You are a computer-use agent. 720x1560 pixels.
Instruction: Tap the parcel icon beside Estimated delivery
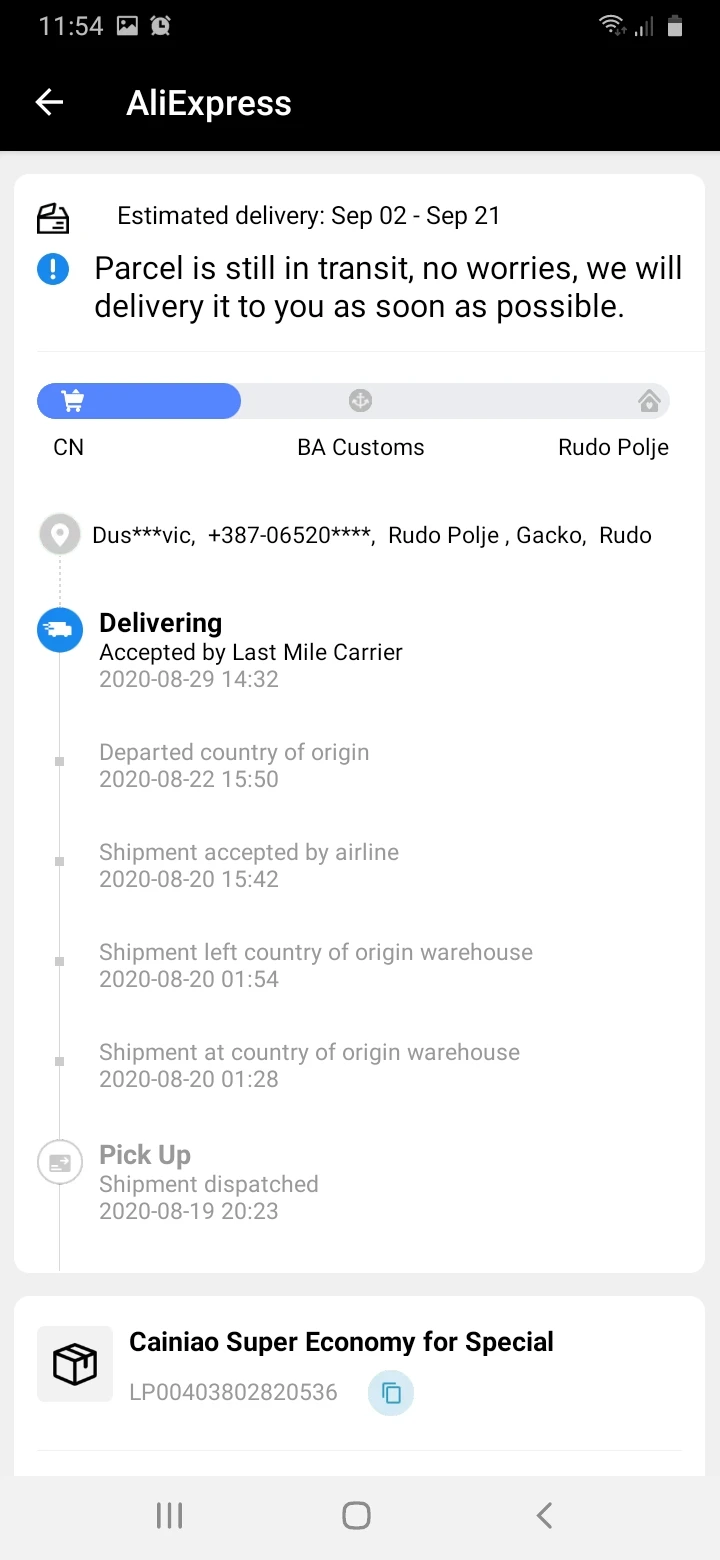coord(53,217)
